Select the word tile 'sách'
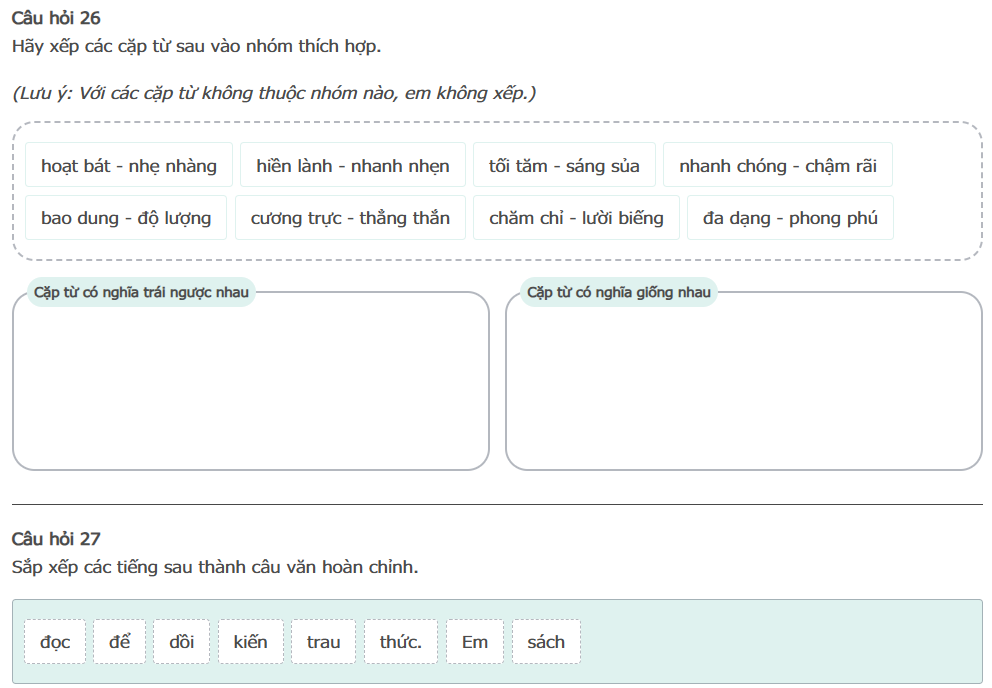Viewport: 992px width, 688px height. pos(546,642)
